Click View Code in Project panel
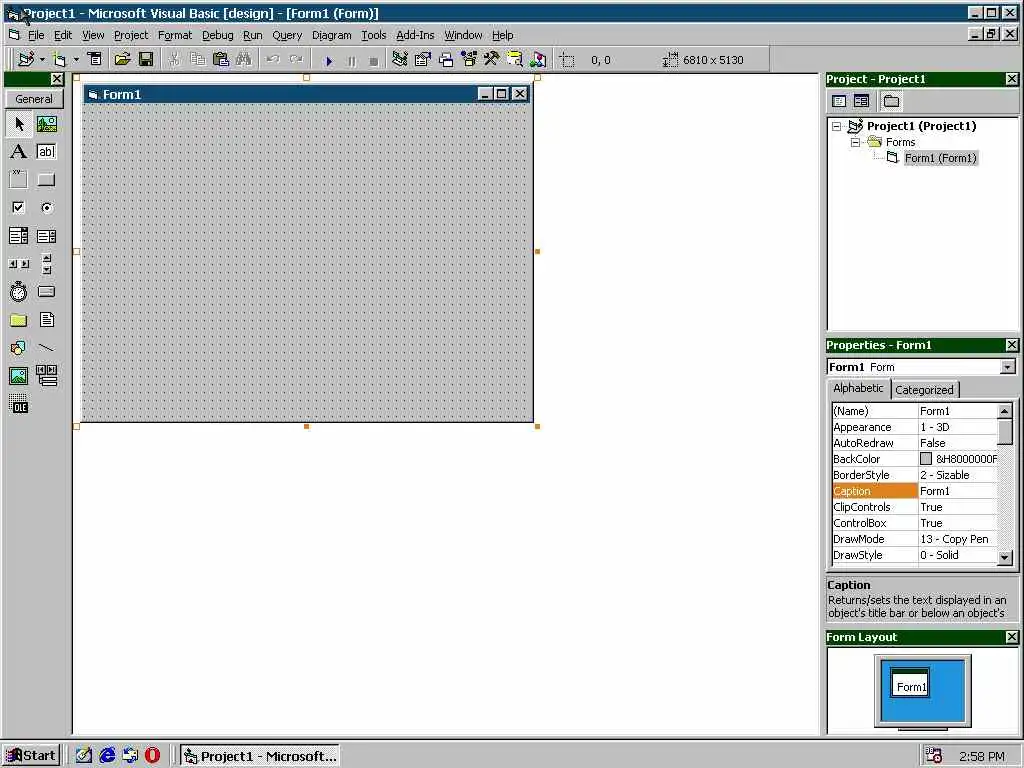 839,101
